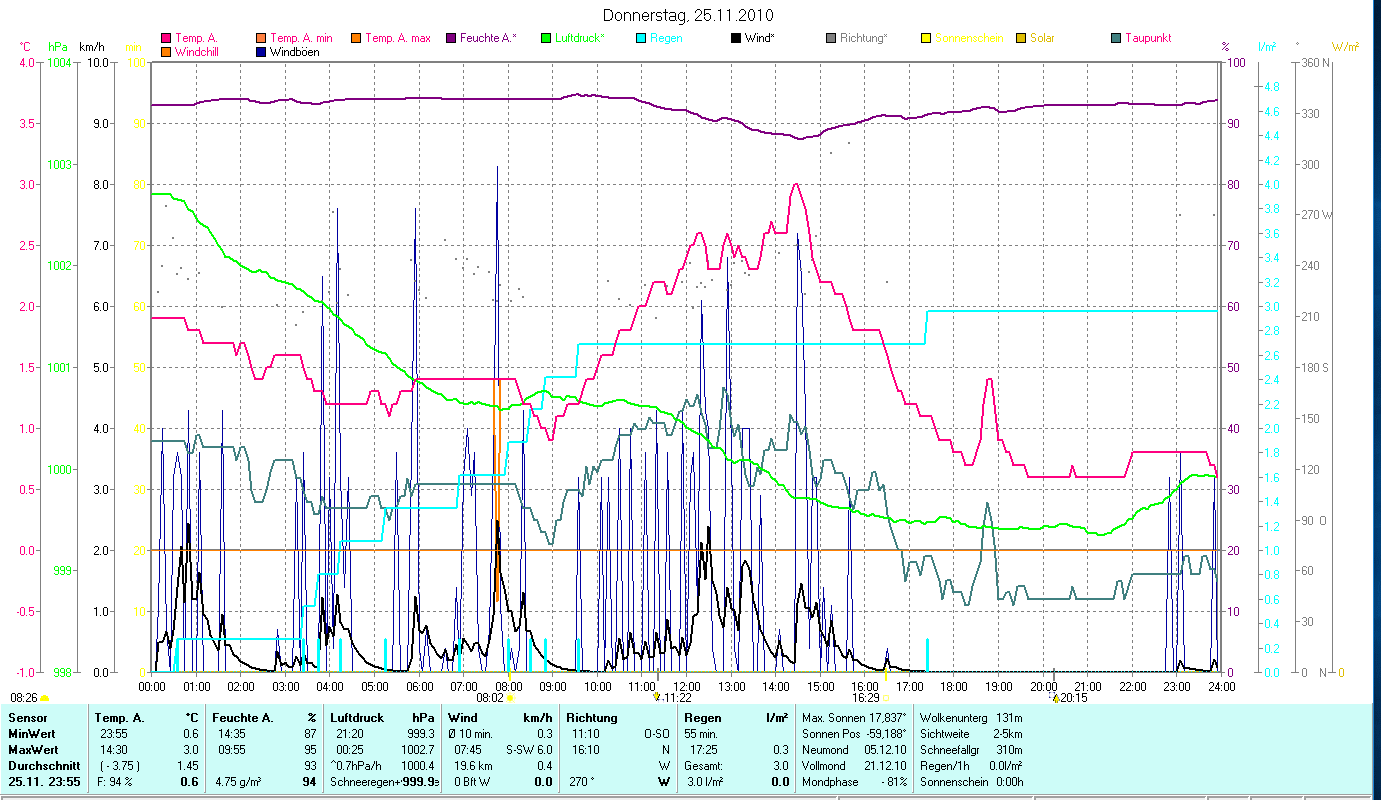Screen dimensions: 1381x800
Task: Click the pink Temp. A. legend swatch
Action: (x=166, y=38)
